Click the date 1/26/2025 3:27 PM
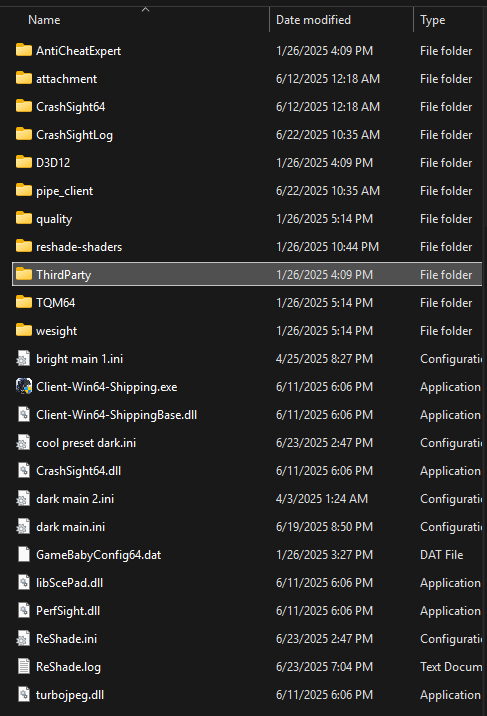Screen dimensions: 487x716 [x=324, y=555]
